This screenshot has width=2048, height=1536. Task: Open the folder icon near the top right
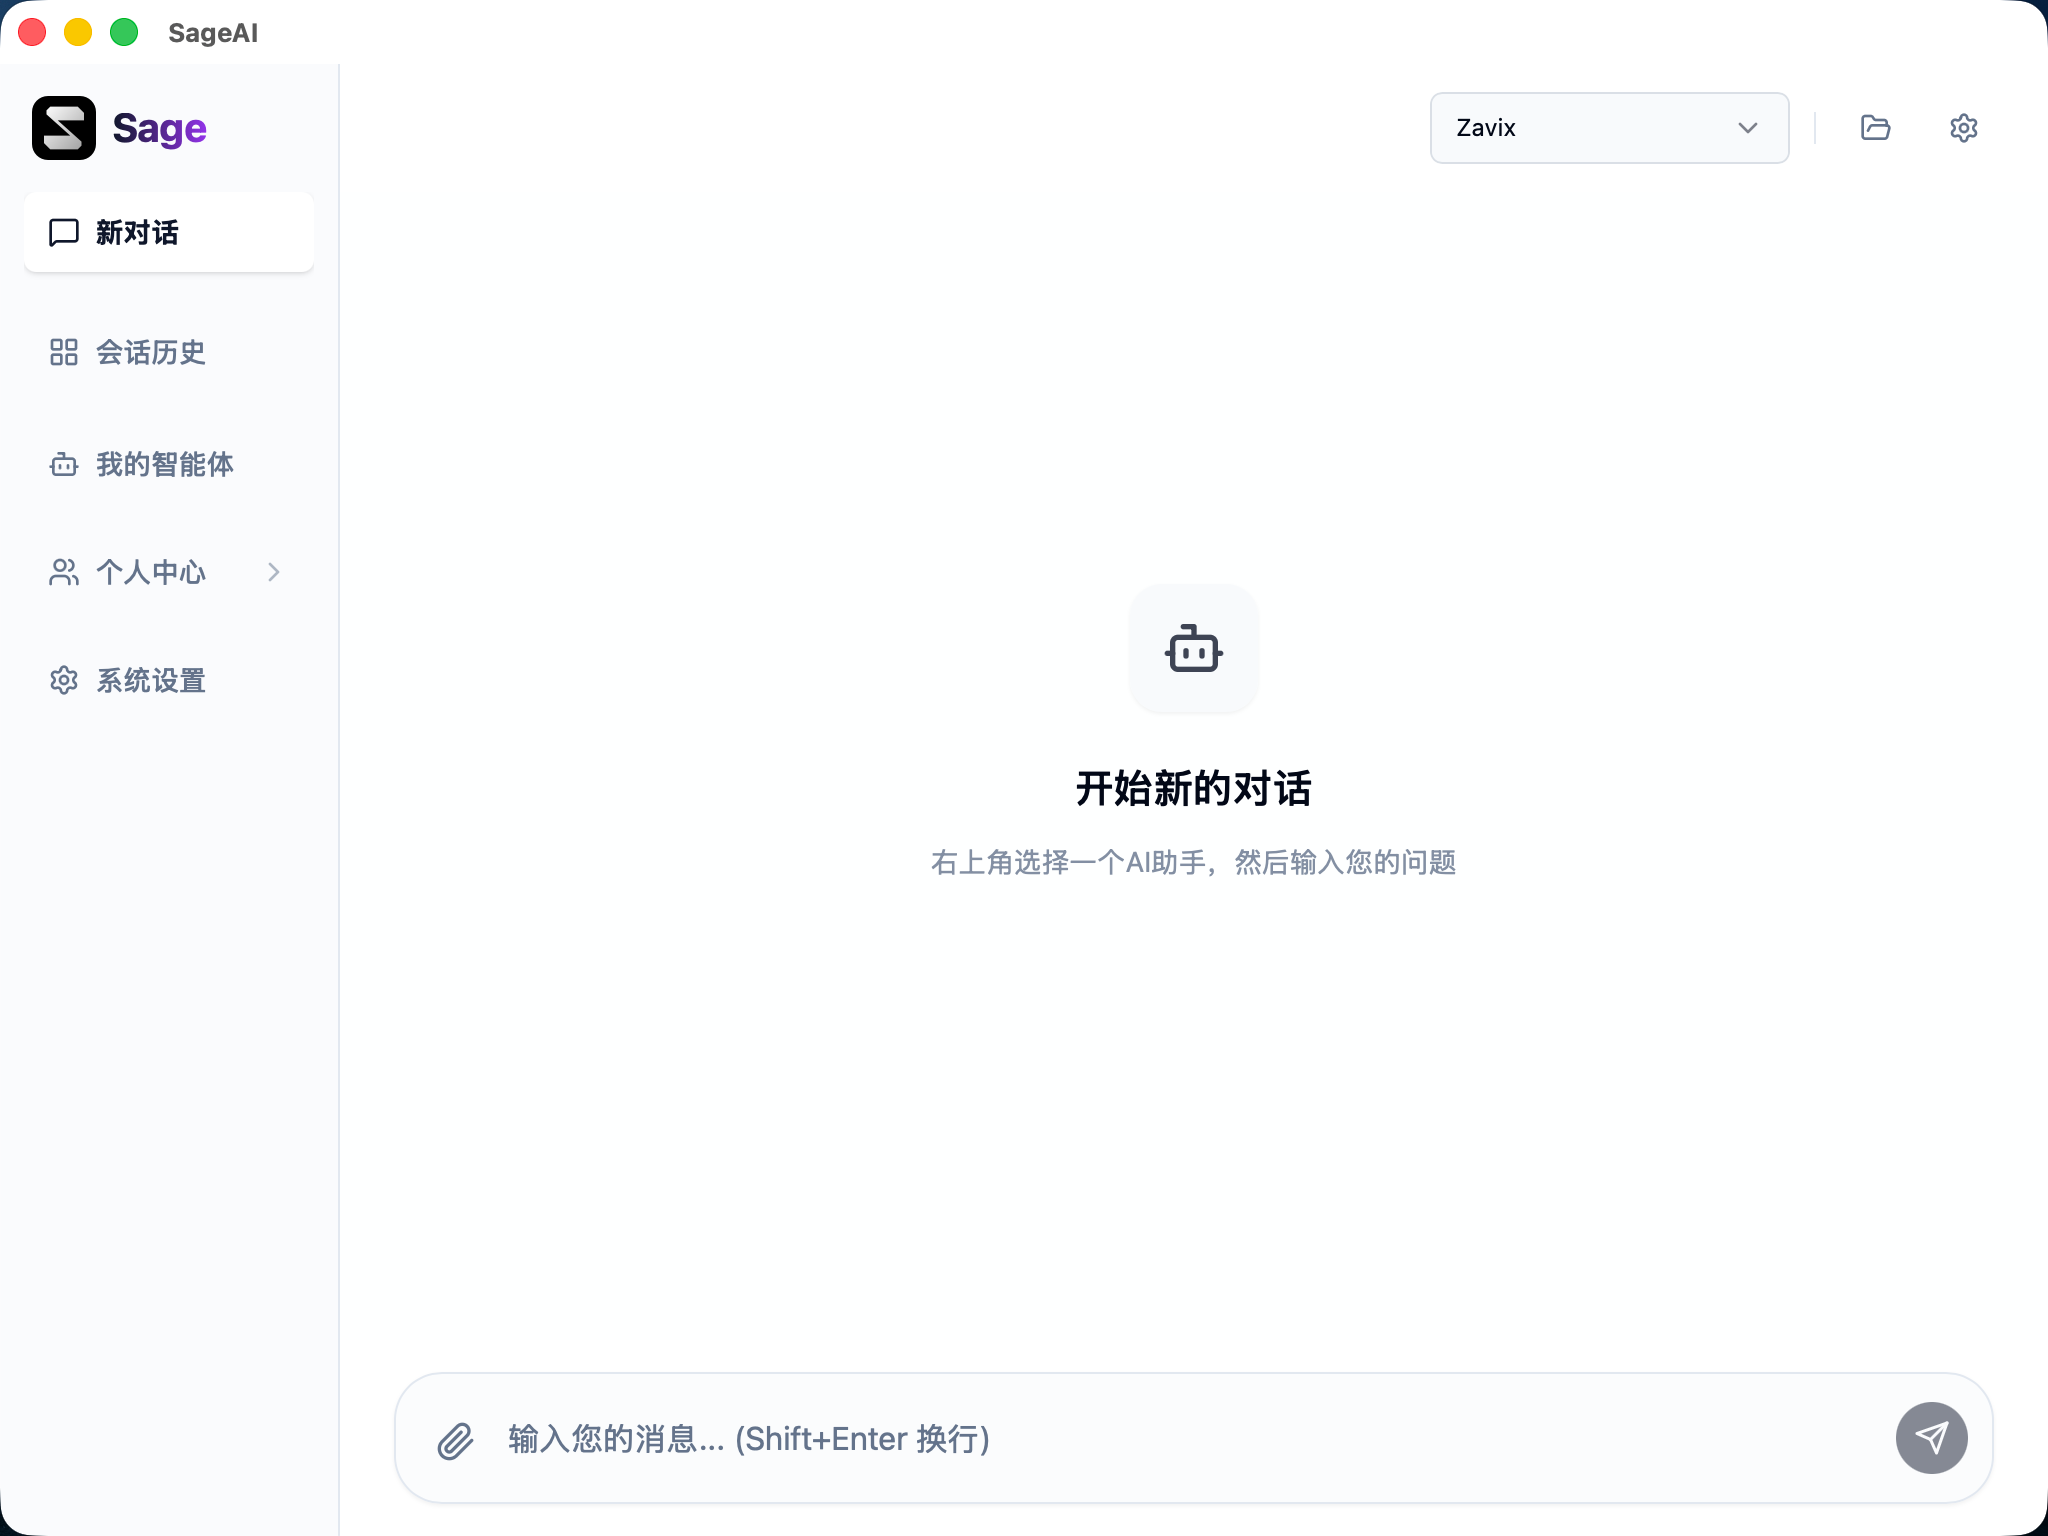coord(1874,127)
